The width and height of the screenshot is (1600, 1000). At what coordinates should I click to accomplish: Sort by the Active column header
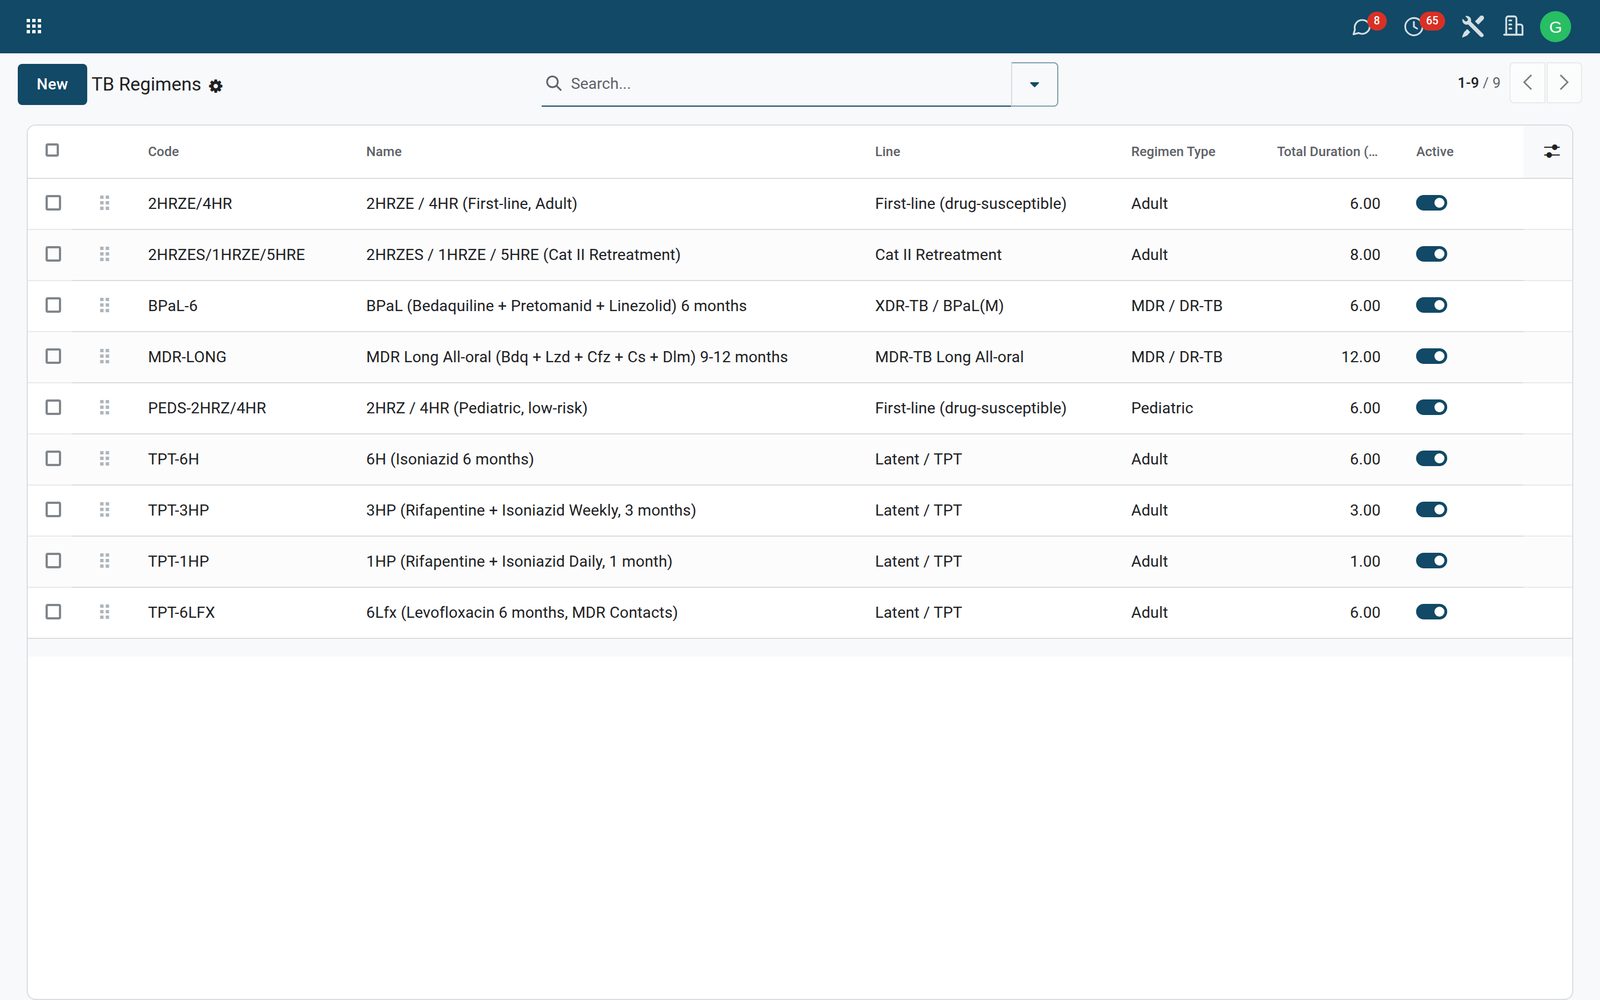coord(1435,151)
